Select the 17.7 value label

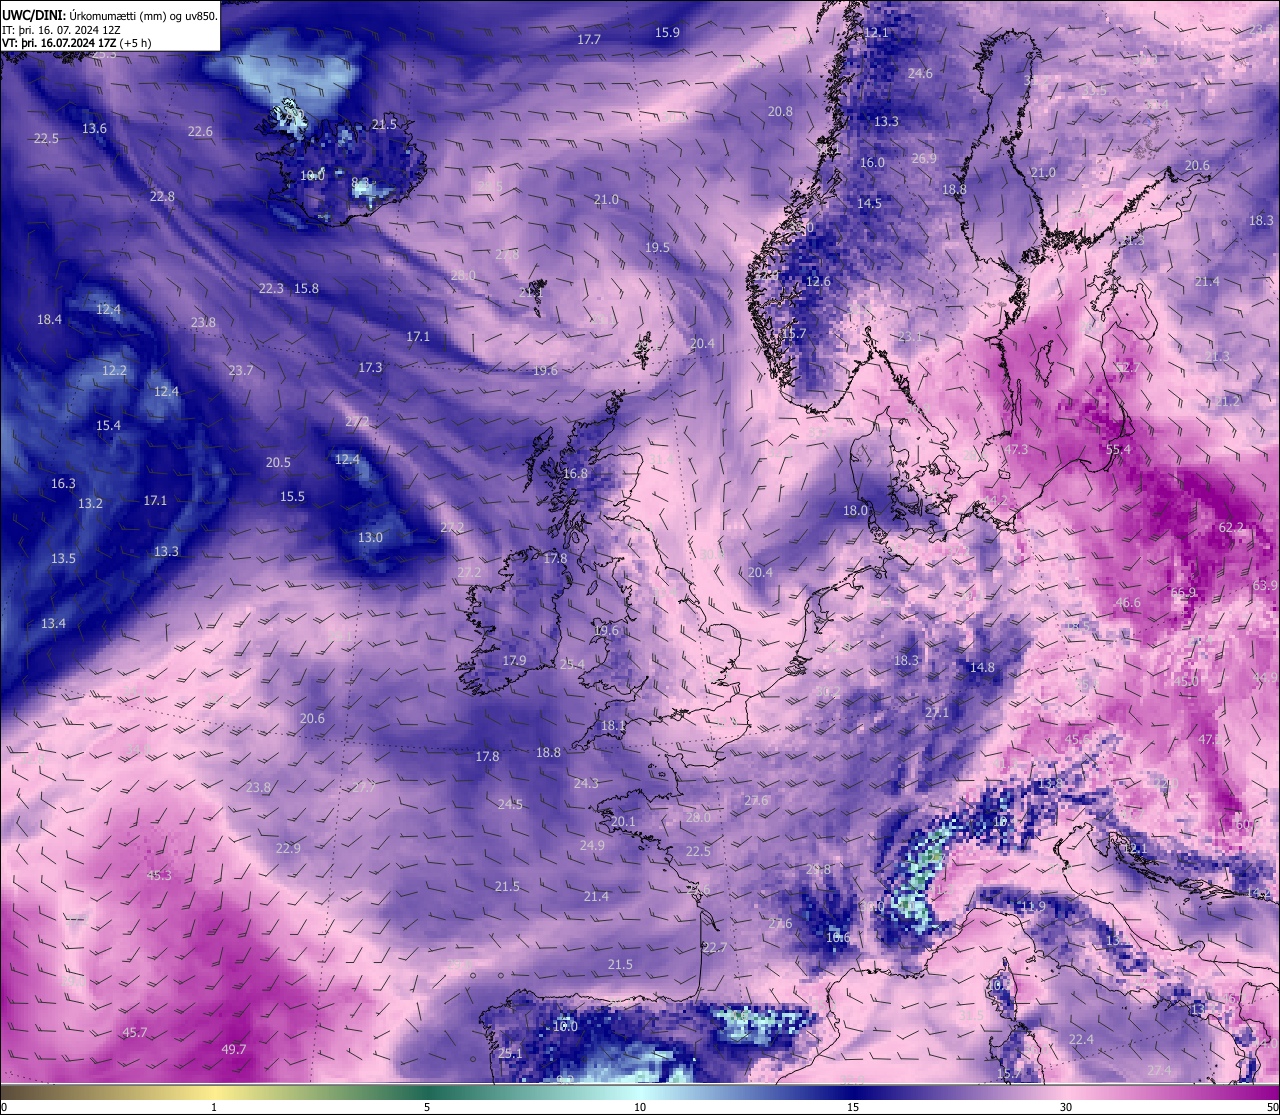click(589, 40)
